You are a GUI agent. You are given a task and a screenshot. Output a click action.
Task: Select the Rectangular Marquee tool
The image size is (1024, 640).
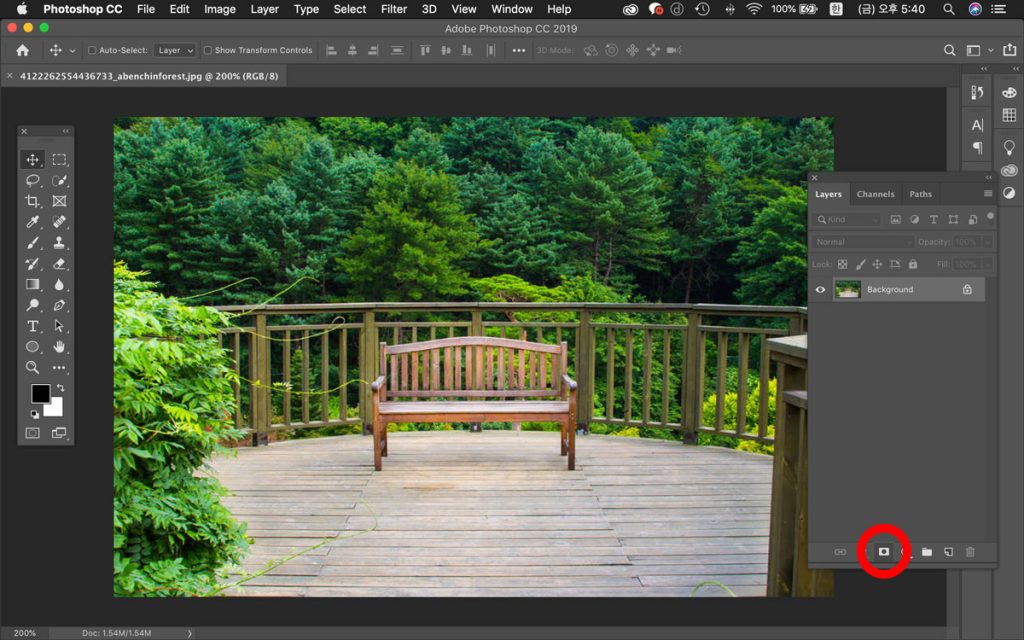(59, 159)
